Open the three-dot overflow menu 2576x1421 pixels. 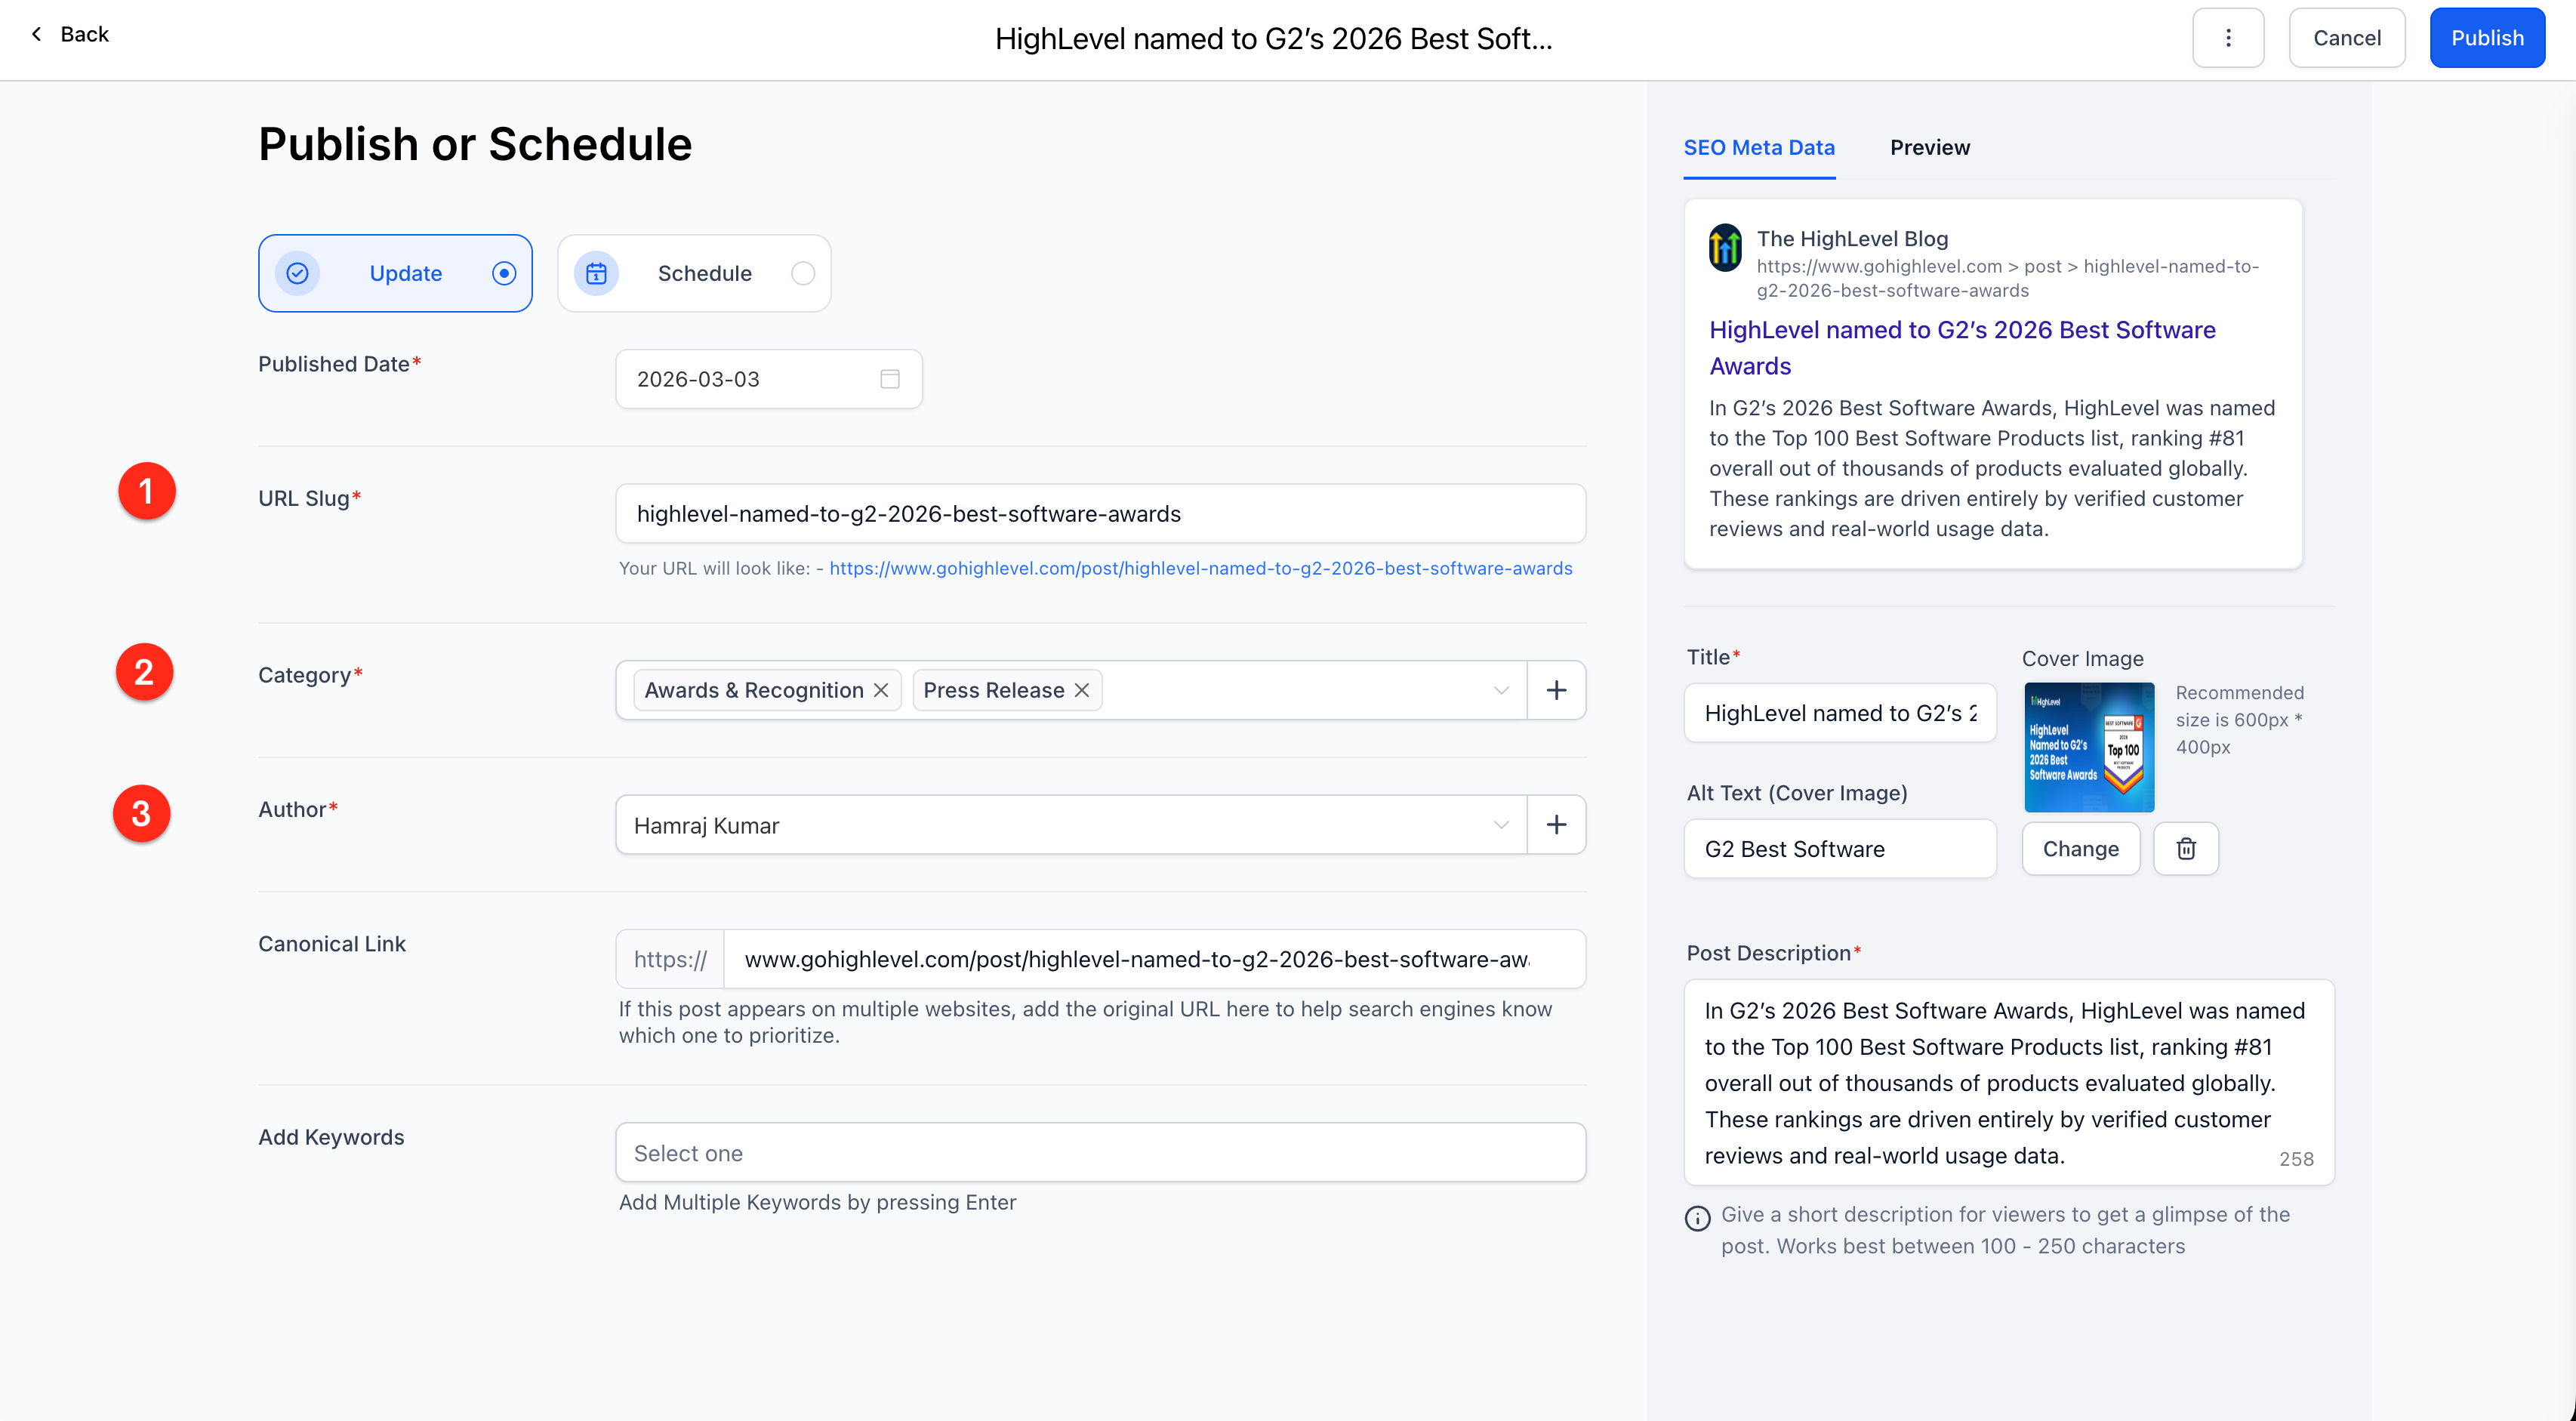click(2228, 37)
